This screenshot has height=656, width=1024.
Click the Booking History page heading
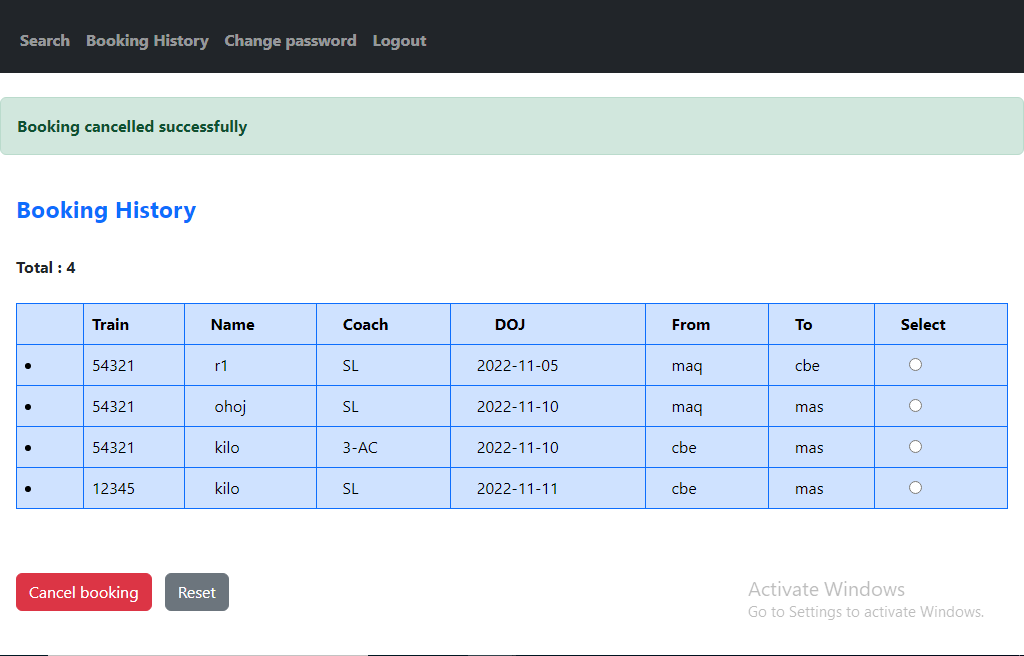(x=106, y=210)
